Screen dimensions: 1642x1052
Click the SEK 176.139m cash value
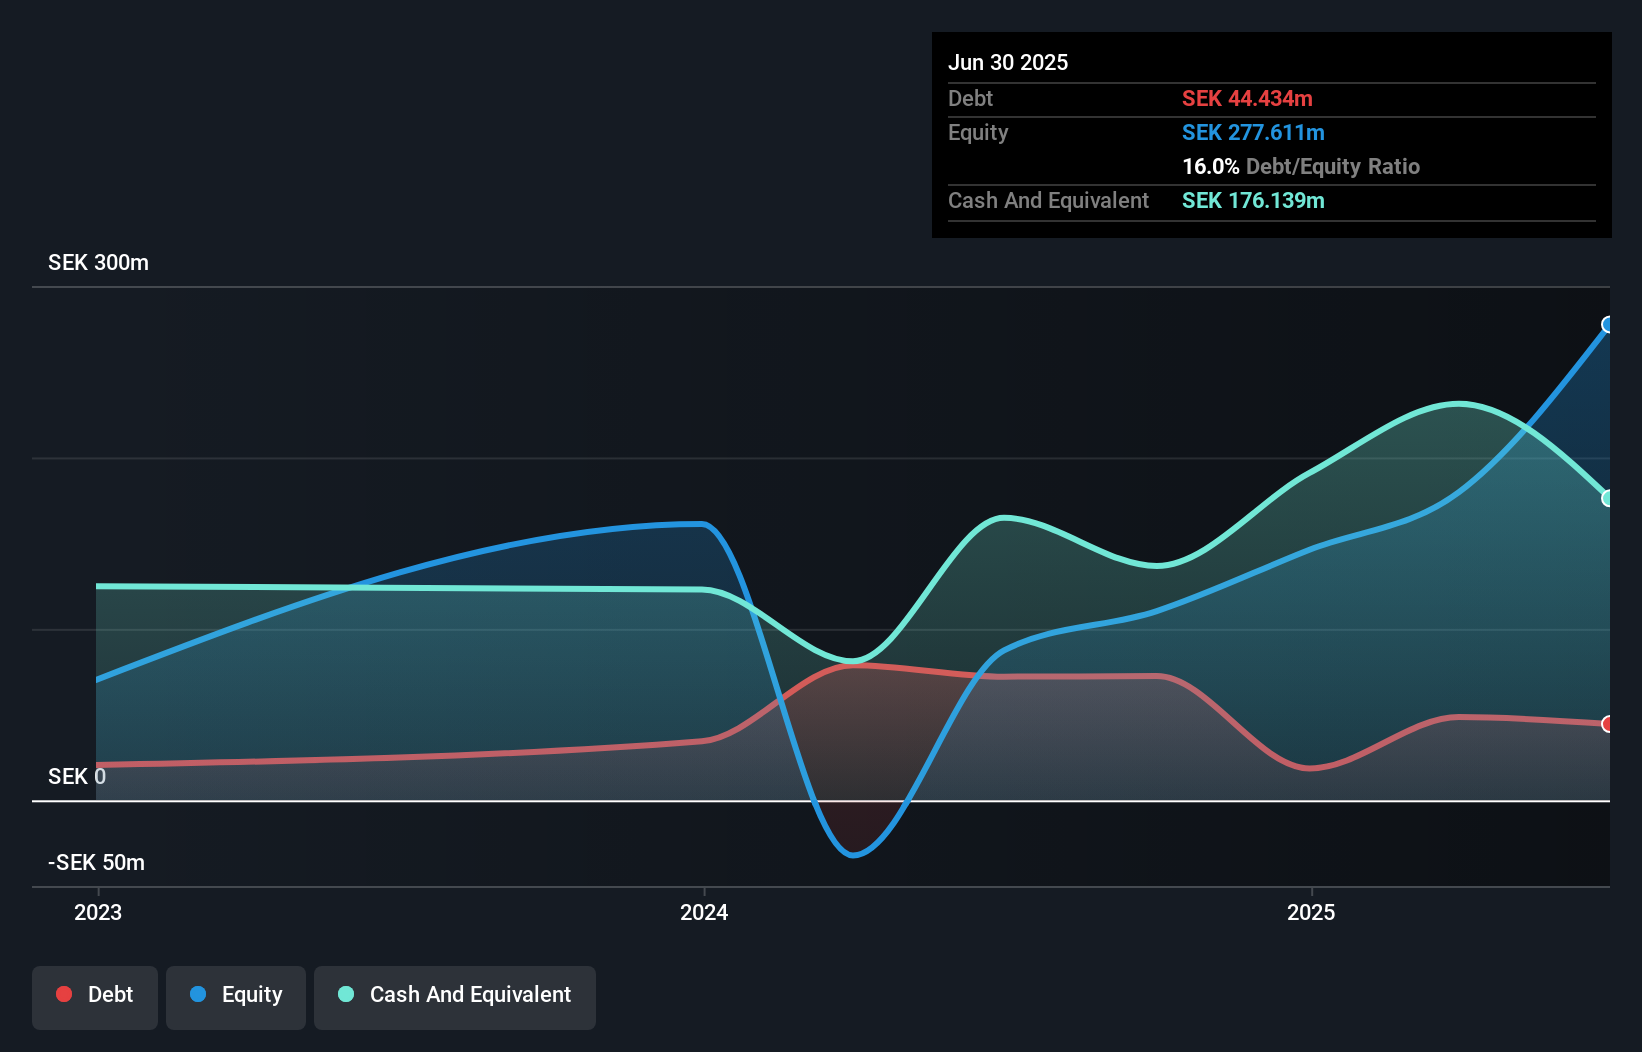click(x=1253, y=200)
